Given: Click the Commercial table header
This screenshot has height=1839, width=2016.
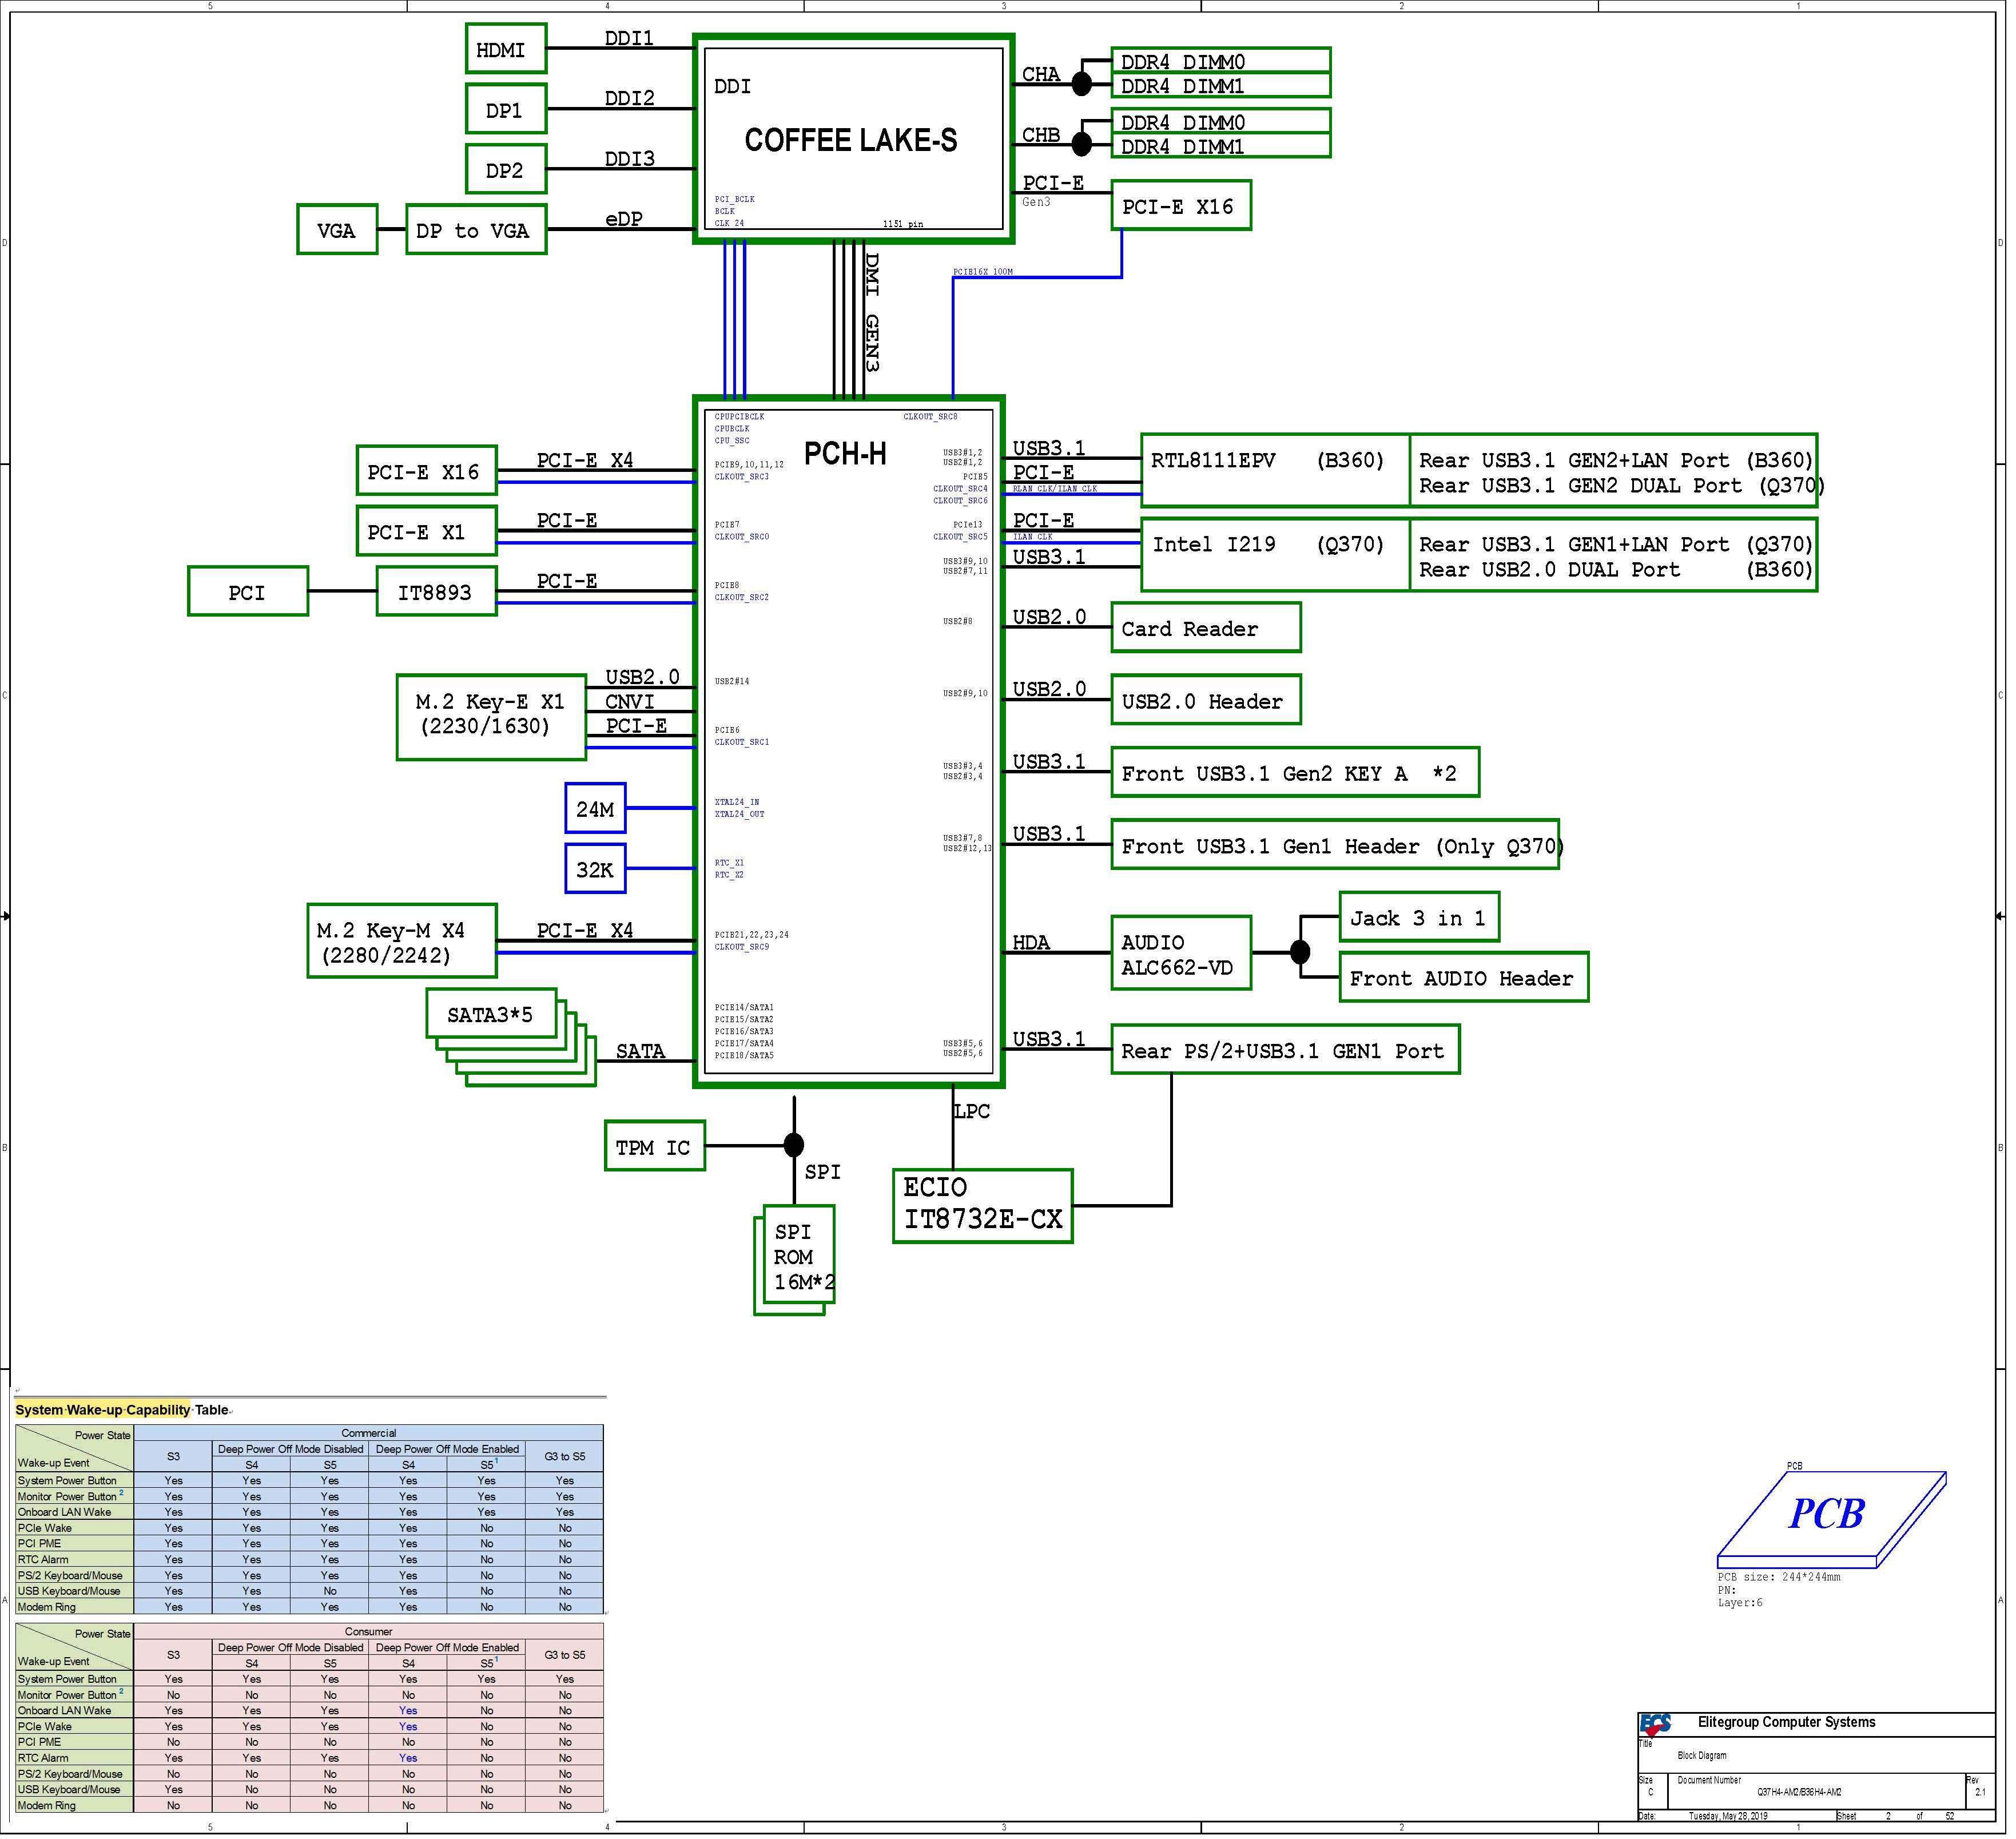Looking at the screenshot, I should click(x=368, y=1433).
